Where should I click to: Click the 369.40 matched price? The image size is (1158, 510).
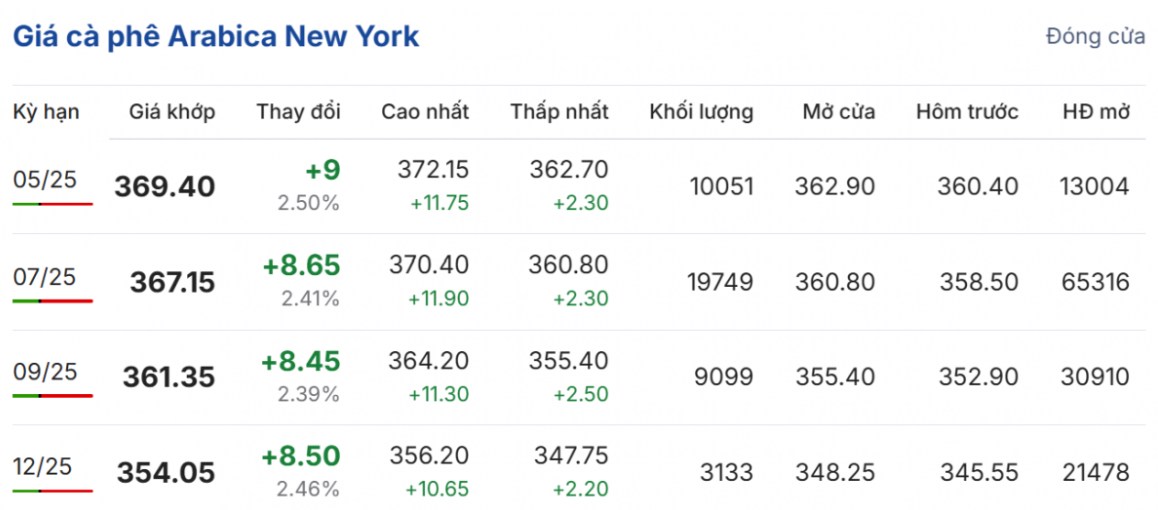[x=165, y=187]
